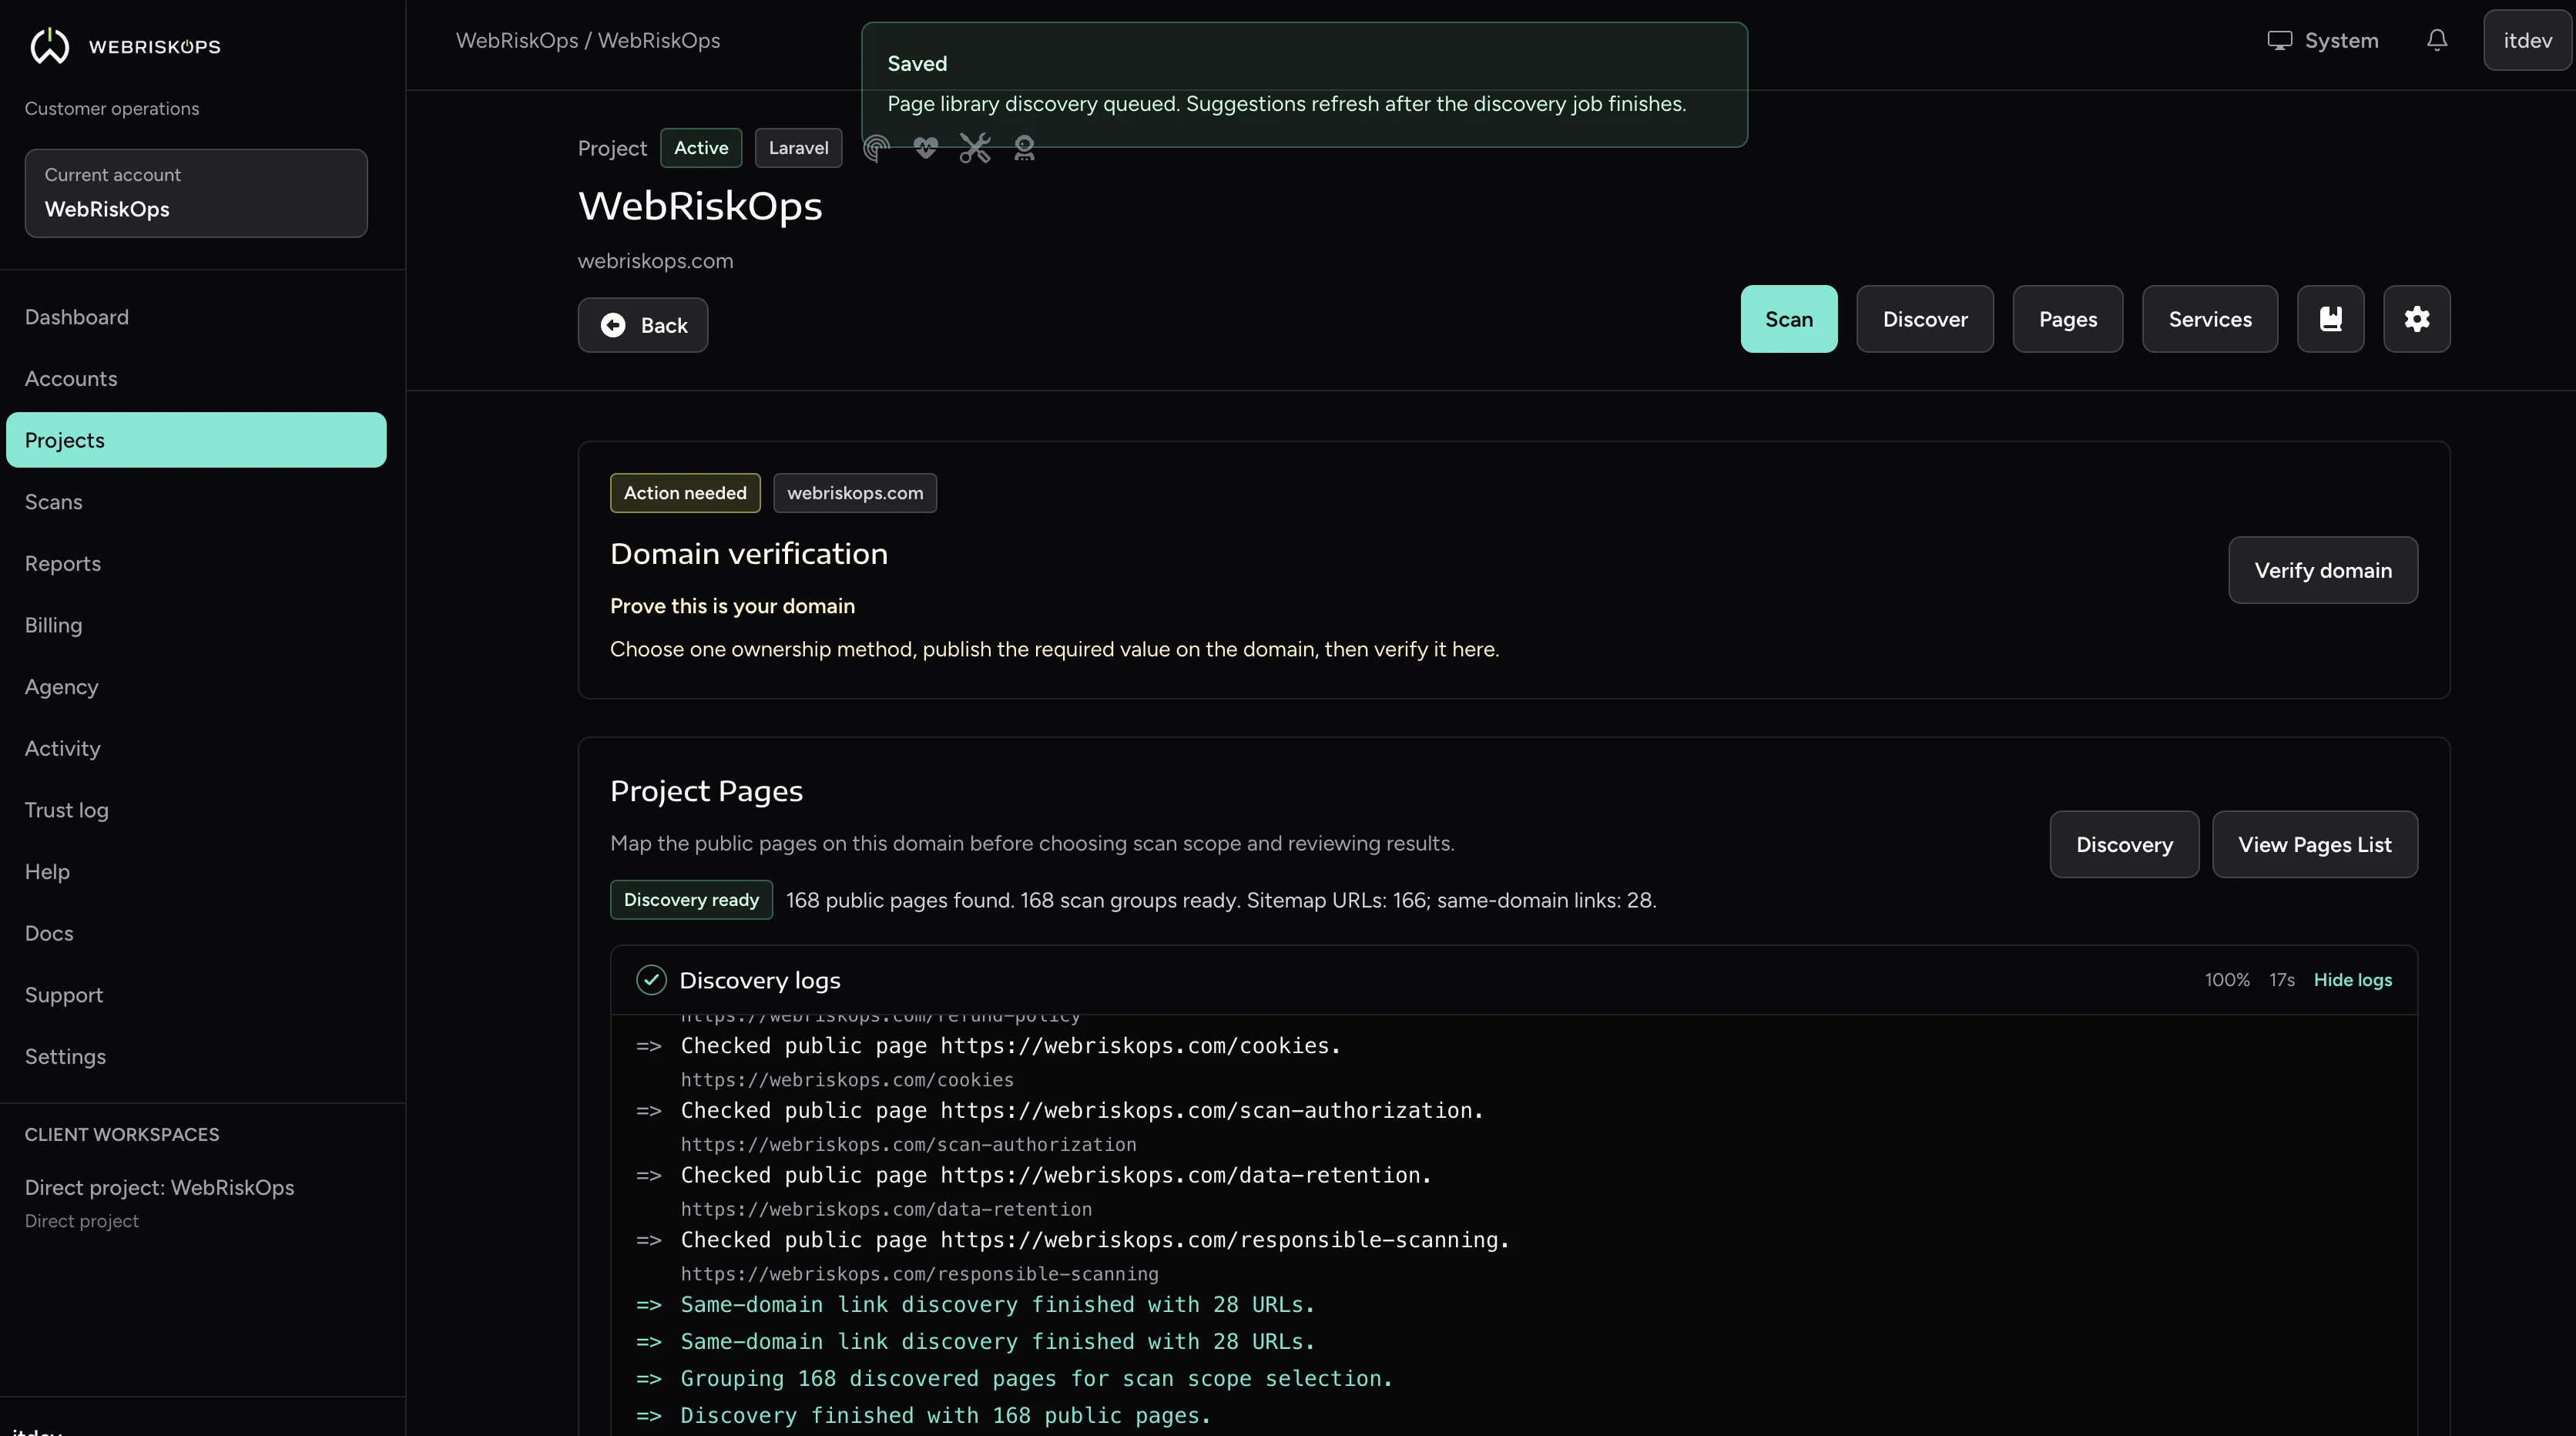
Task: Click the Active status badge
Action: click(701, 148)
